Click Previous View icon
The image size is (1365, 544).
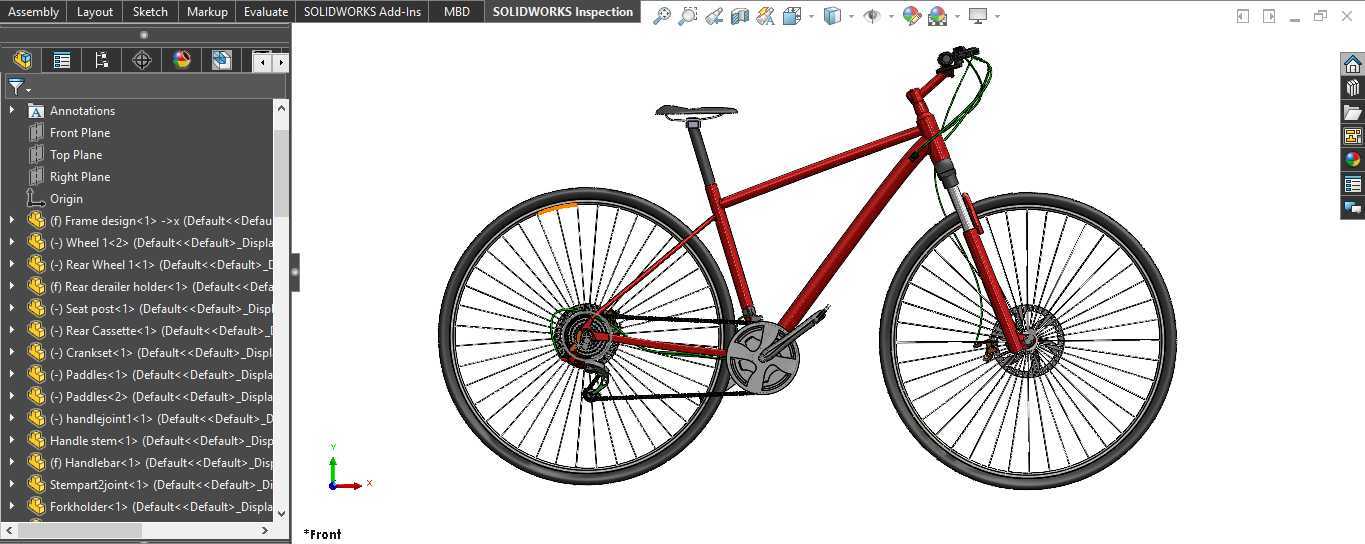tap(713, 16)
